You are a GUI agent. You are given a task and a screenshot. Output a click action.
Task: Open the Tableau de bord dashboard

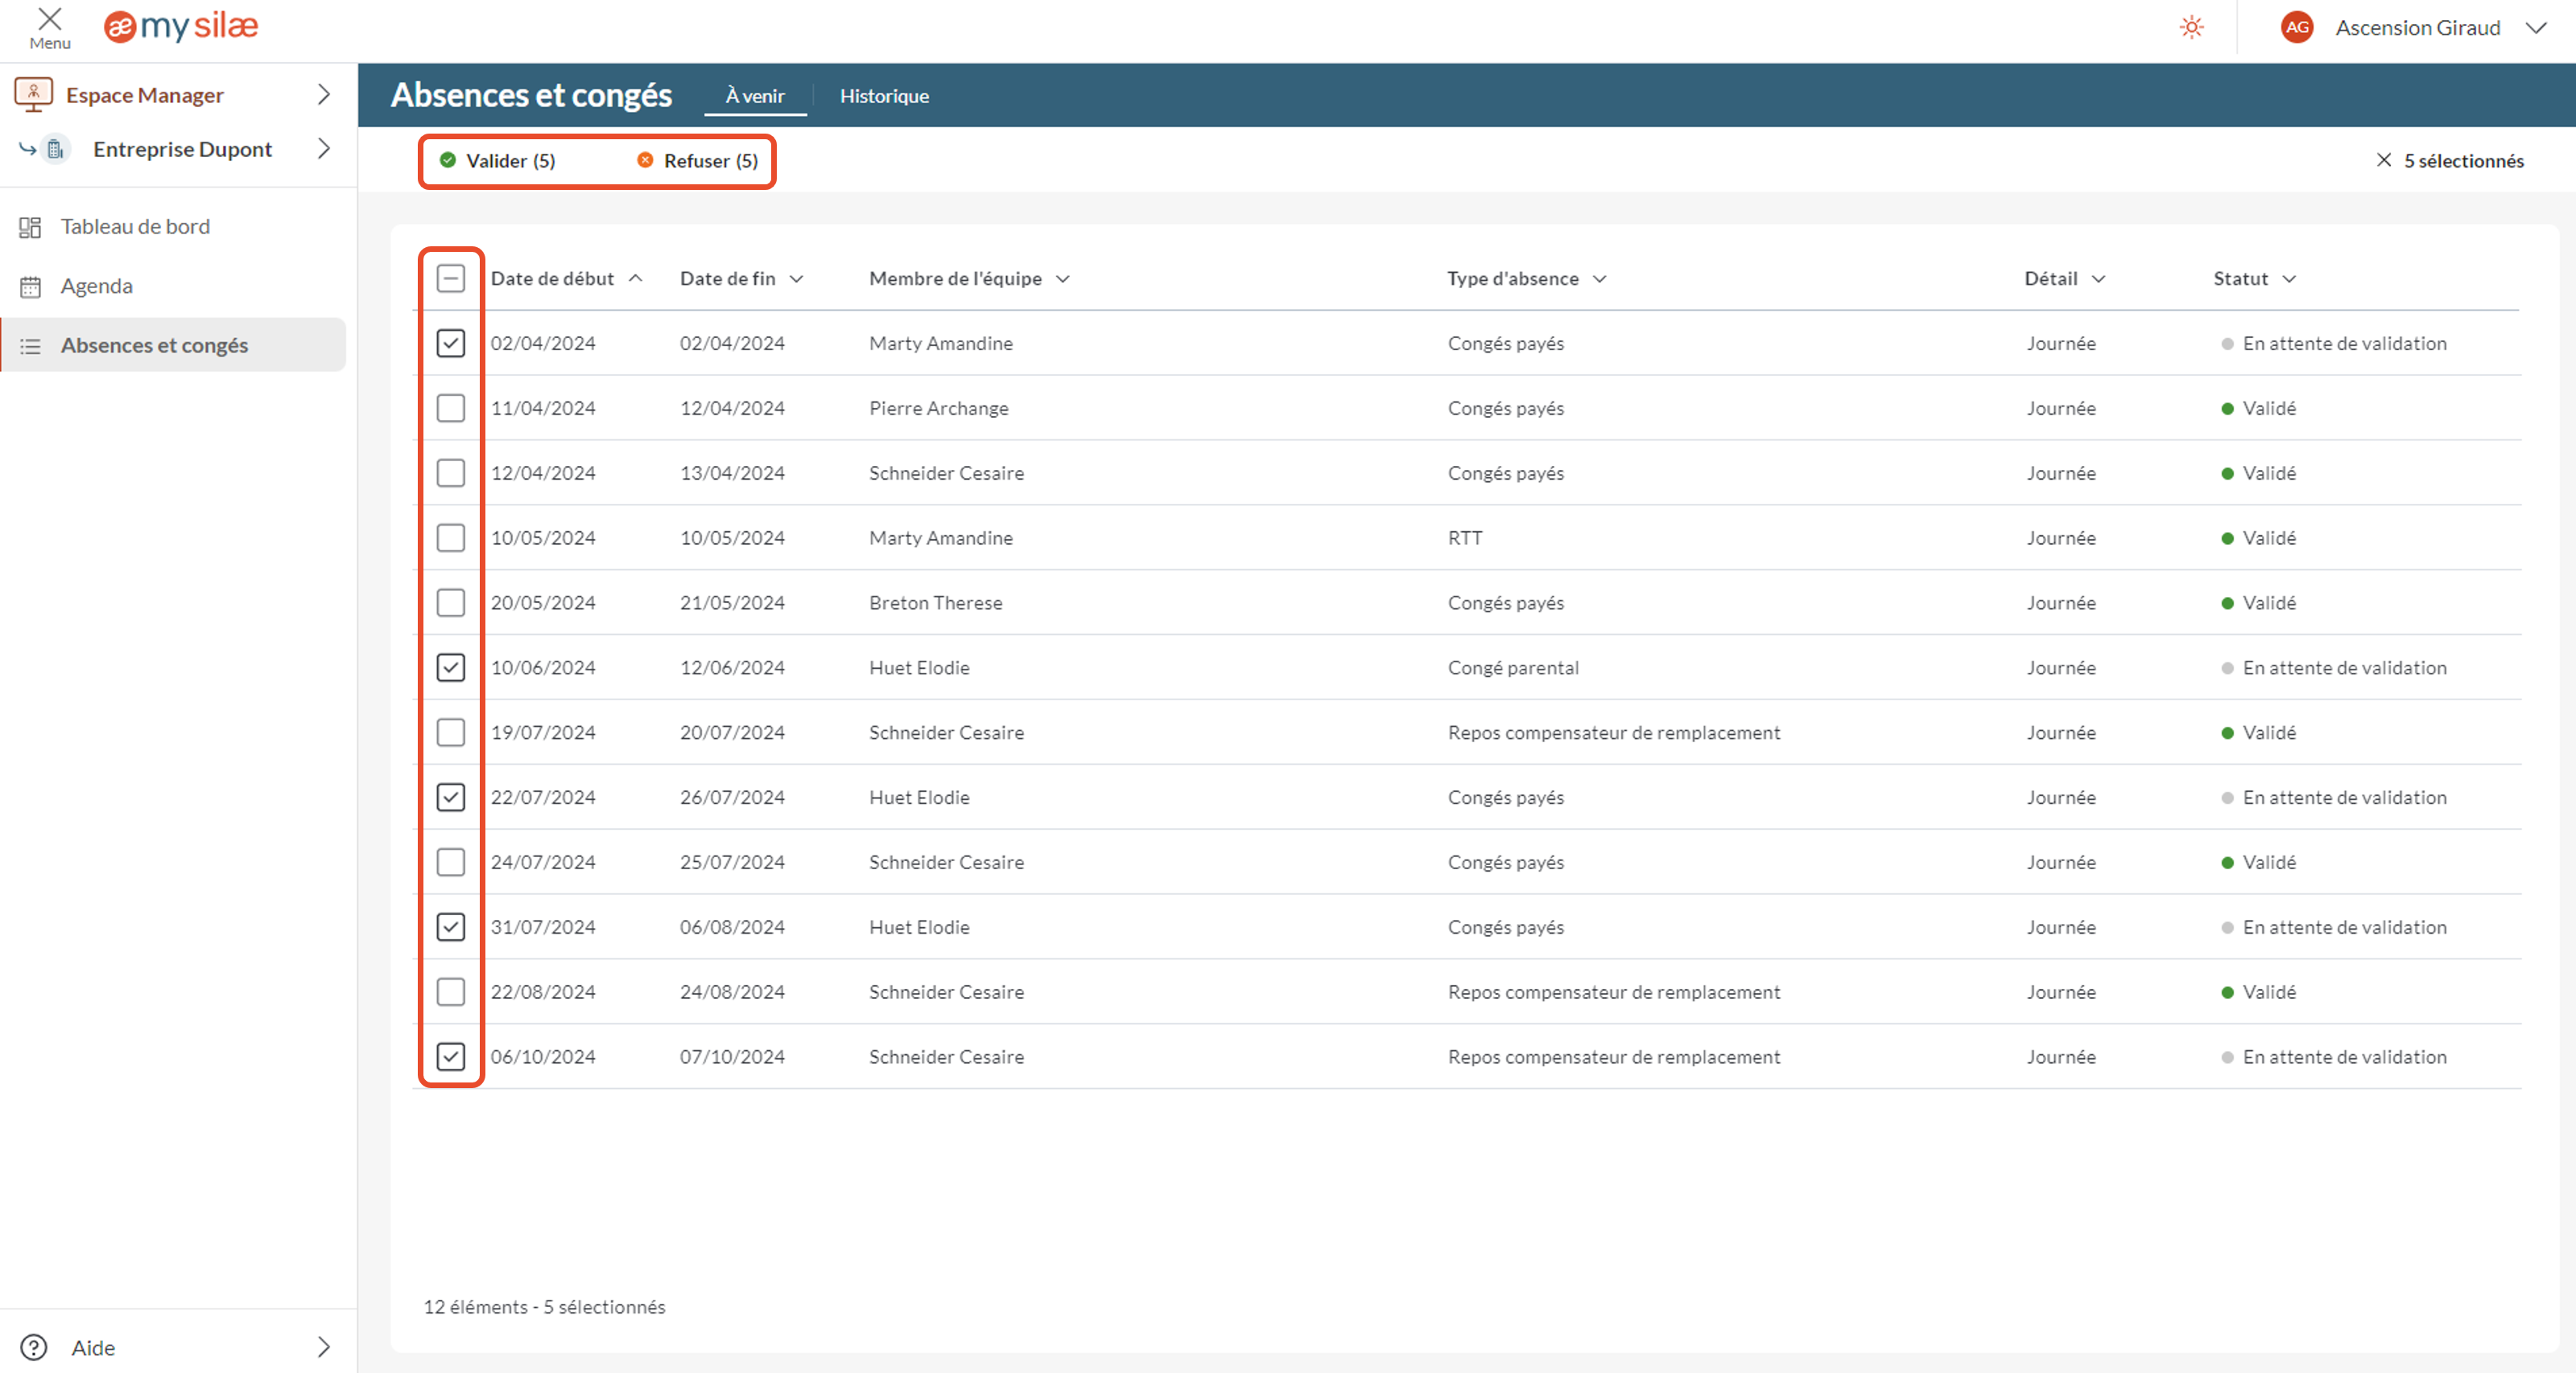coord(135,226)
